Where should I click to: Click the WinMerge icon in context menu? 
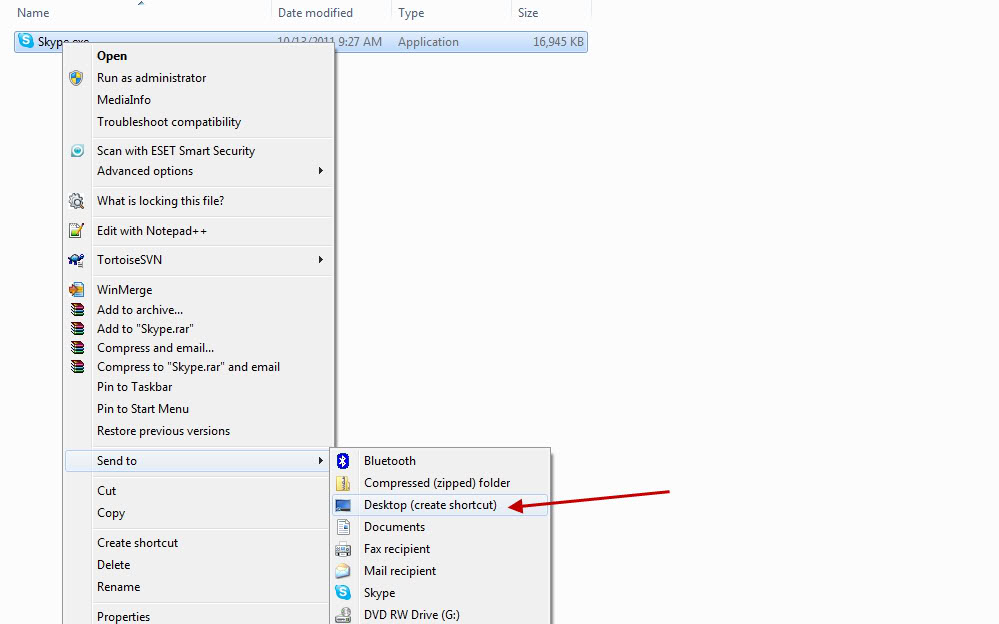(x=76, y=289)
